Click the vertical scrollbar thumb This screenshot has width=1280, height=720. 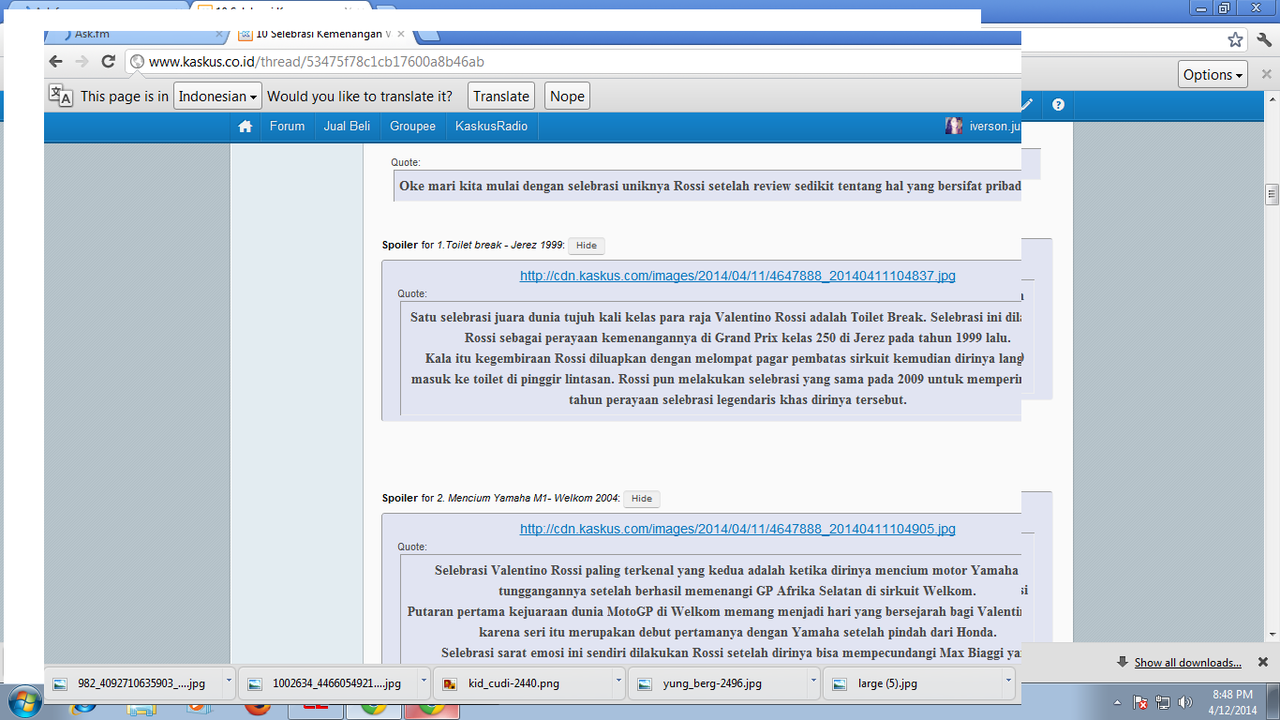(x=1272, y=194)
